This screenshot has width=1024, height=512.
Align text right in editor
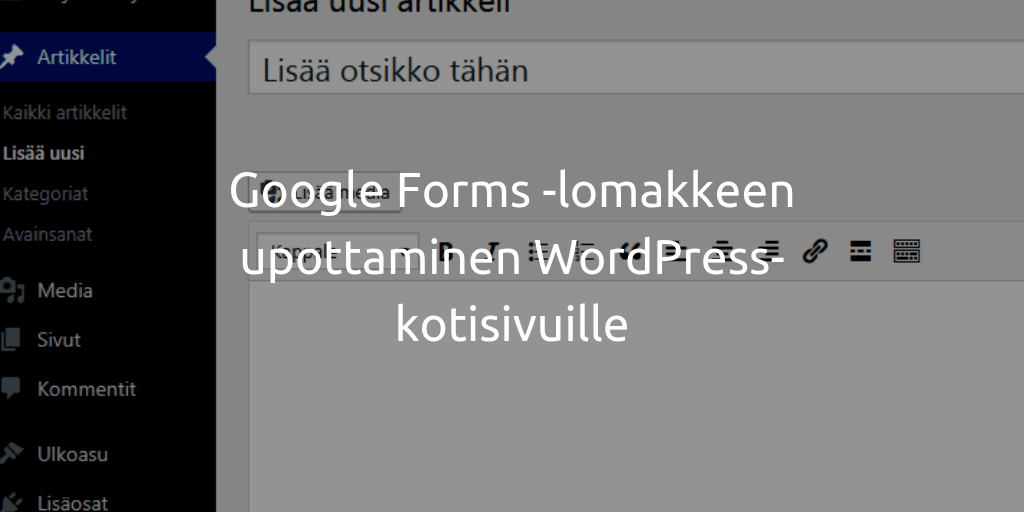(x=769, y=251)
